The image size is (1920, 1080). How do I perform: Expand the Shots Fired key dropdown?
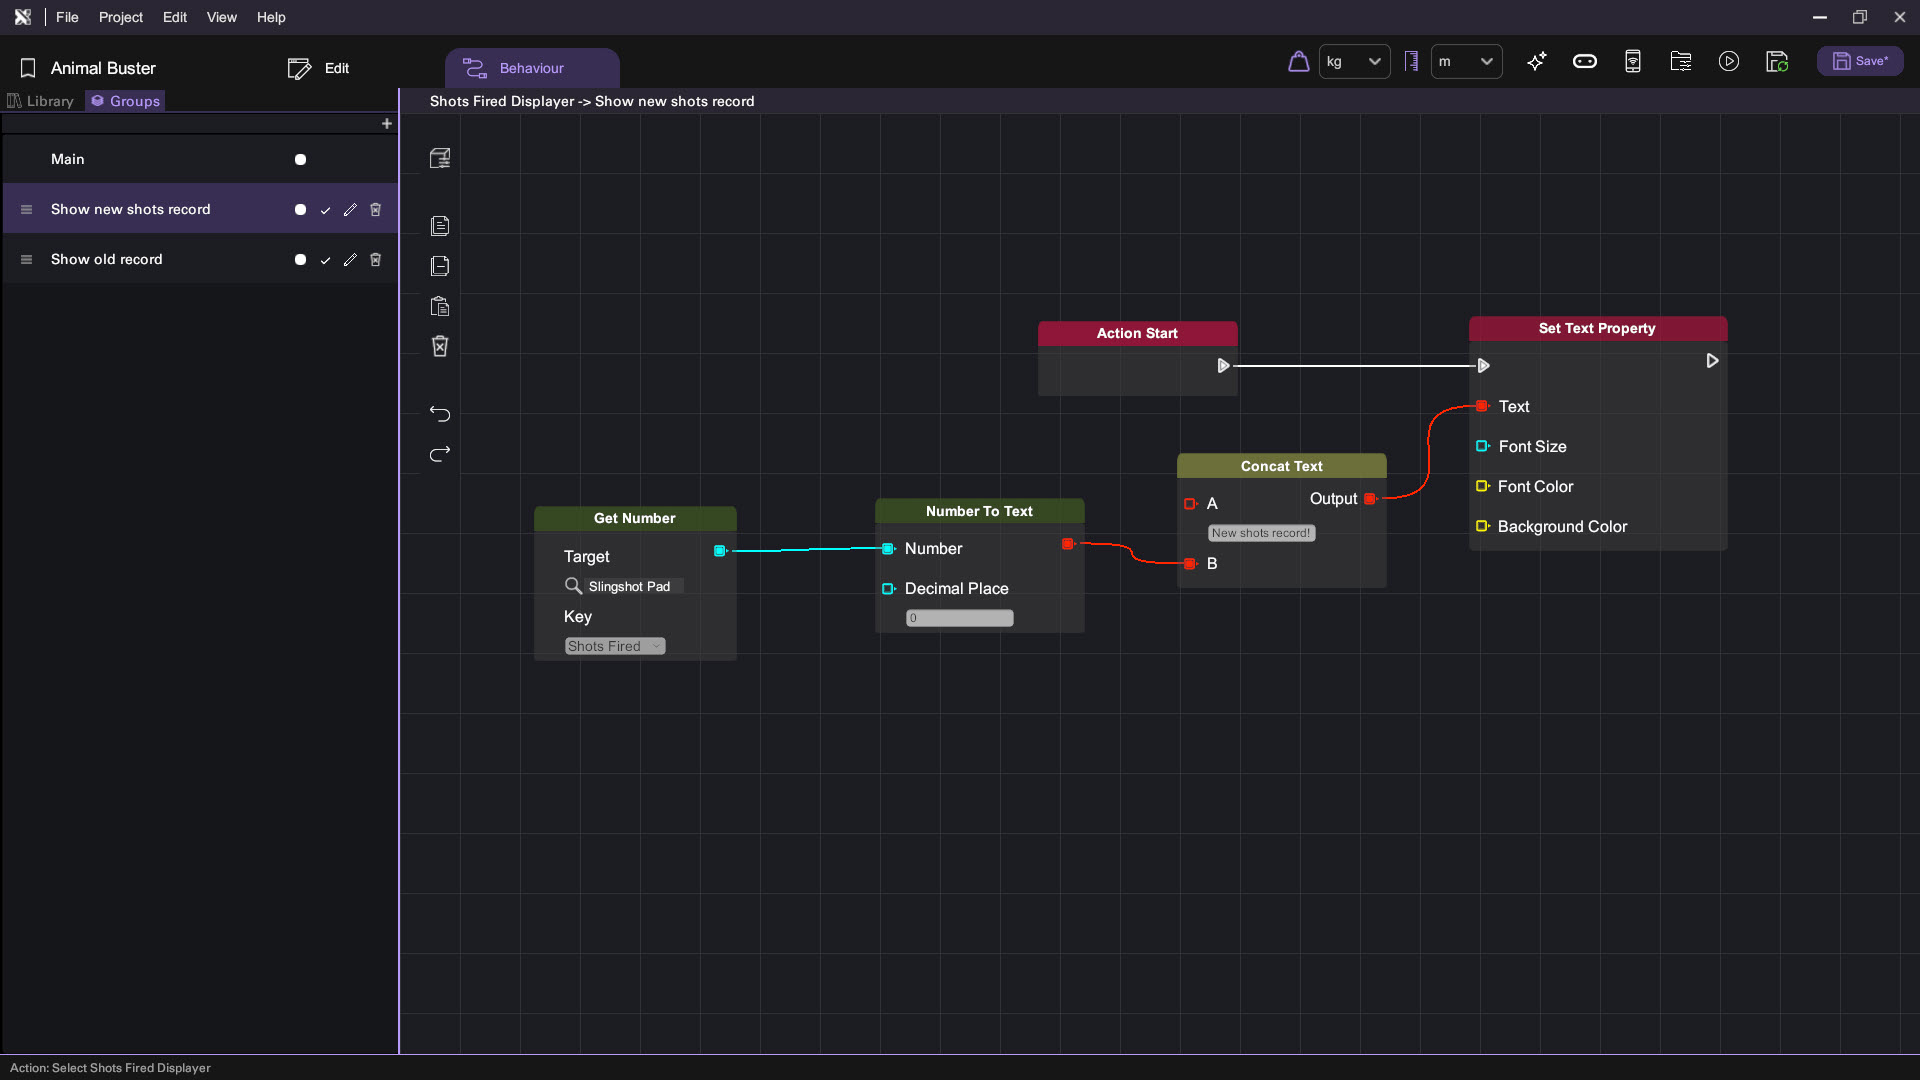click(615, 646)
